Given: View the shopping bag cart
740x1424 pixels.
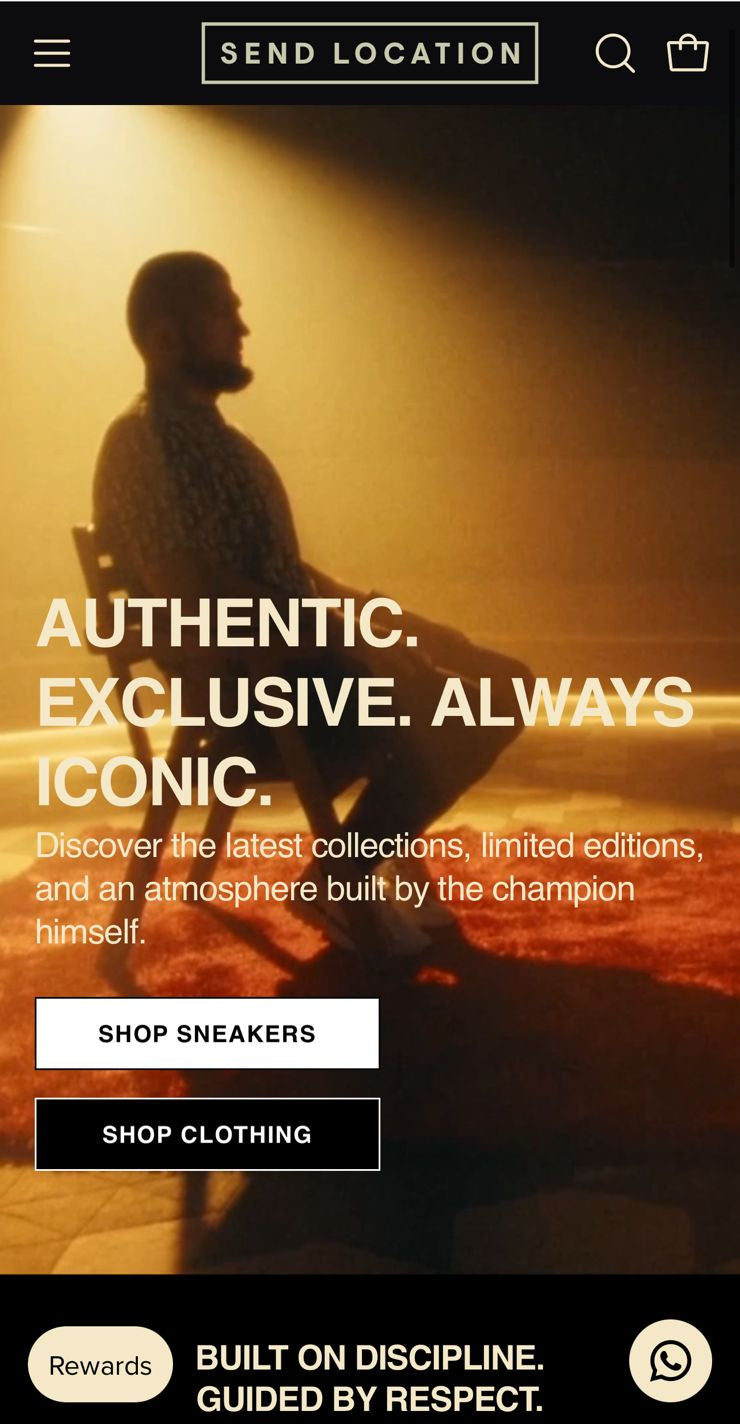Looking at the screenshot, I should click(688, 53).
